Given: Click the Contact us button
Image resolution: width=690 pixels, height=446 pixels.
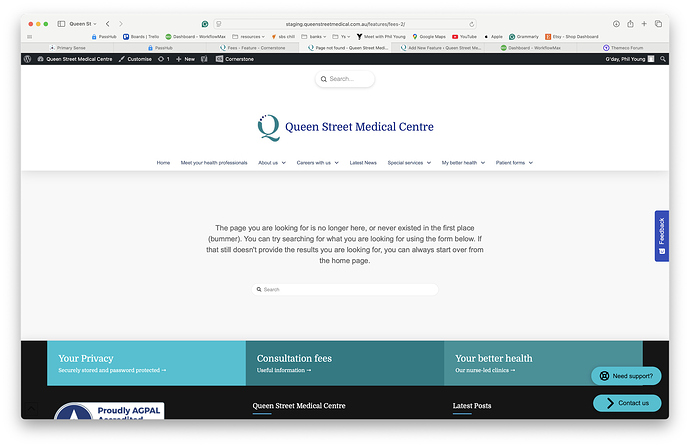Looking at the screenshot, I should click(x=626, y=403).
